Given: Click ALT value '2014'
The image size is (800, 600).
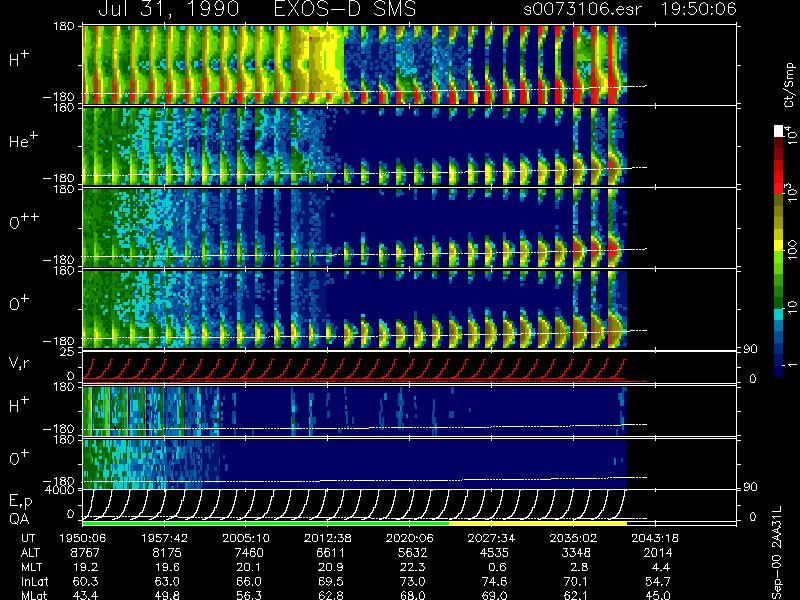Looking at the screenshot, I should point(658,553).
